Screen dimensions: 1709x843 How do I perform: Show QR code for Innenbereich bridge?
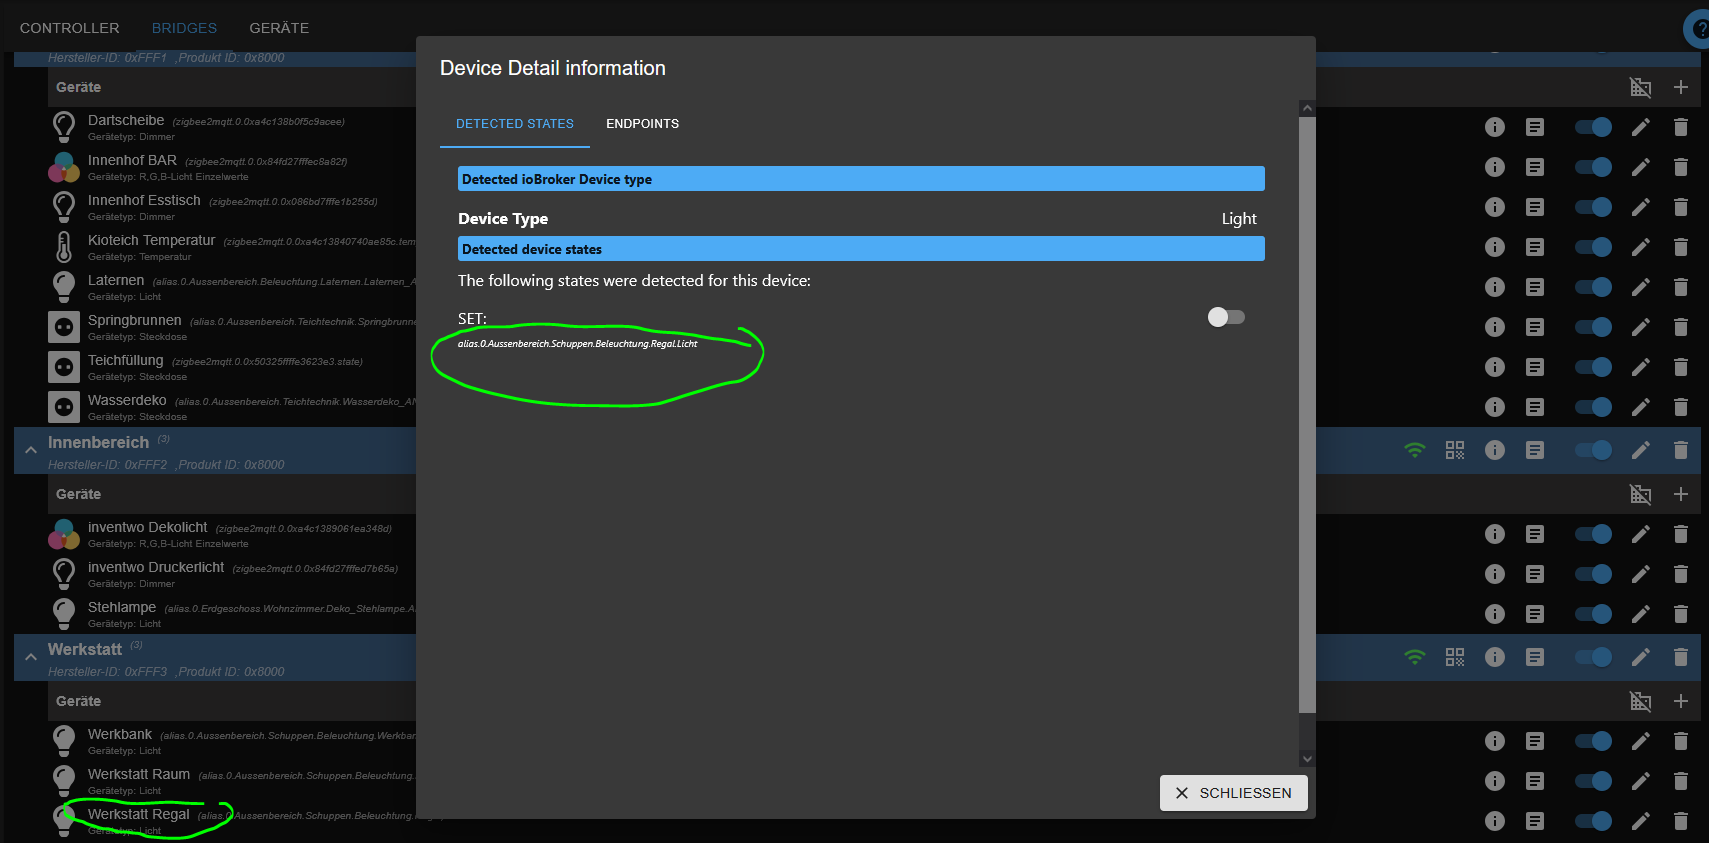click(1455, 450)
